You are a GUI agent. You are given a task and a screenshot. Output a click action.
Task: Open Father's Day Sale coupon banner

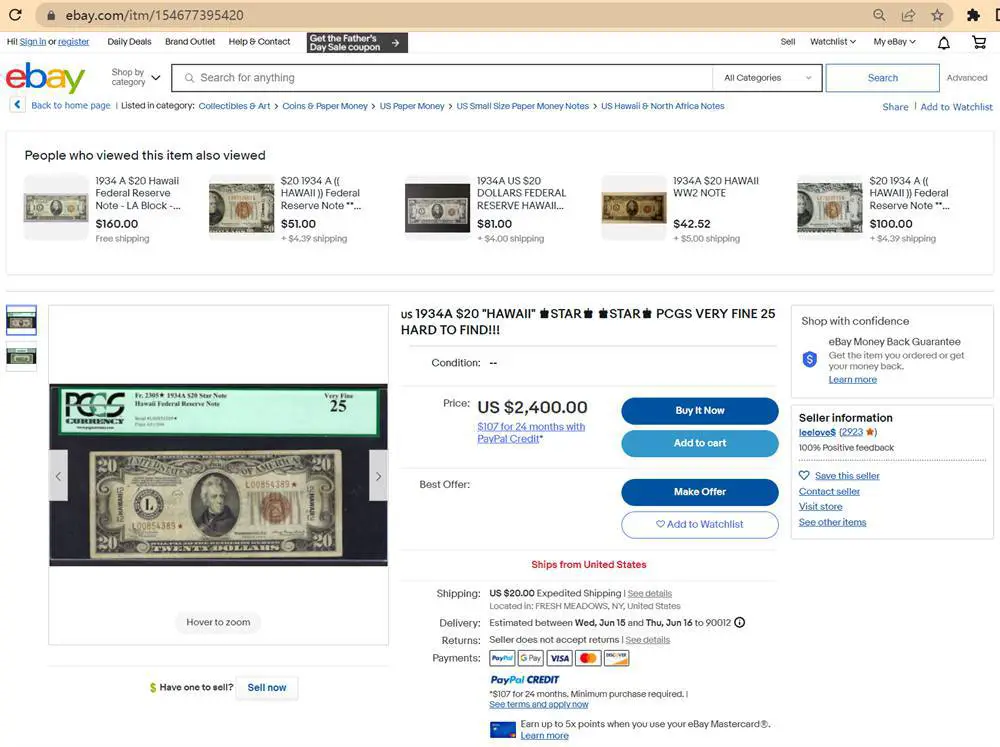[357, 43]
